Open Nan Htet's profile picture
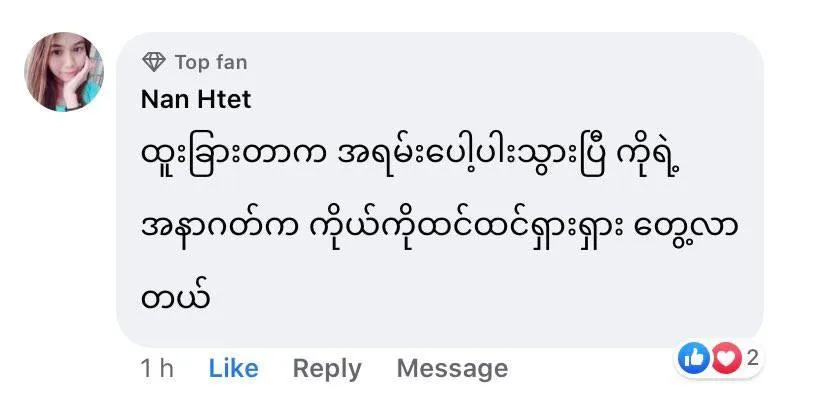The image size is (828, 396). click(x=64, y=72)
